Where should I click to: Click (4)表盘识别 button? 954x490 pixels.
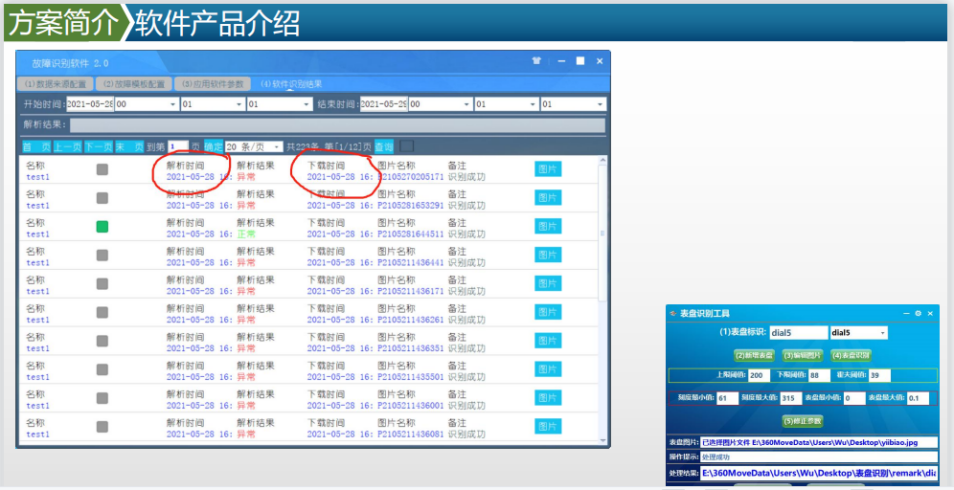851,355
